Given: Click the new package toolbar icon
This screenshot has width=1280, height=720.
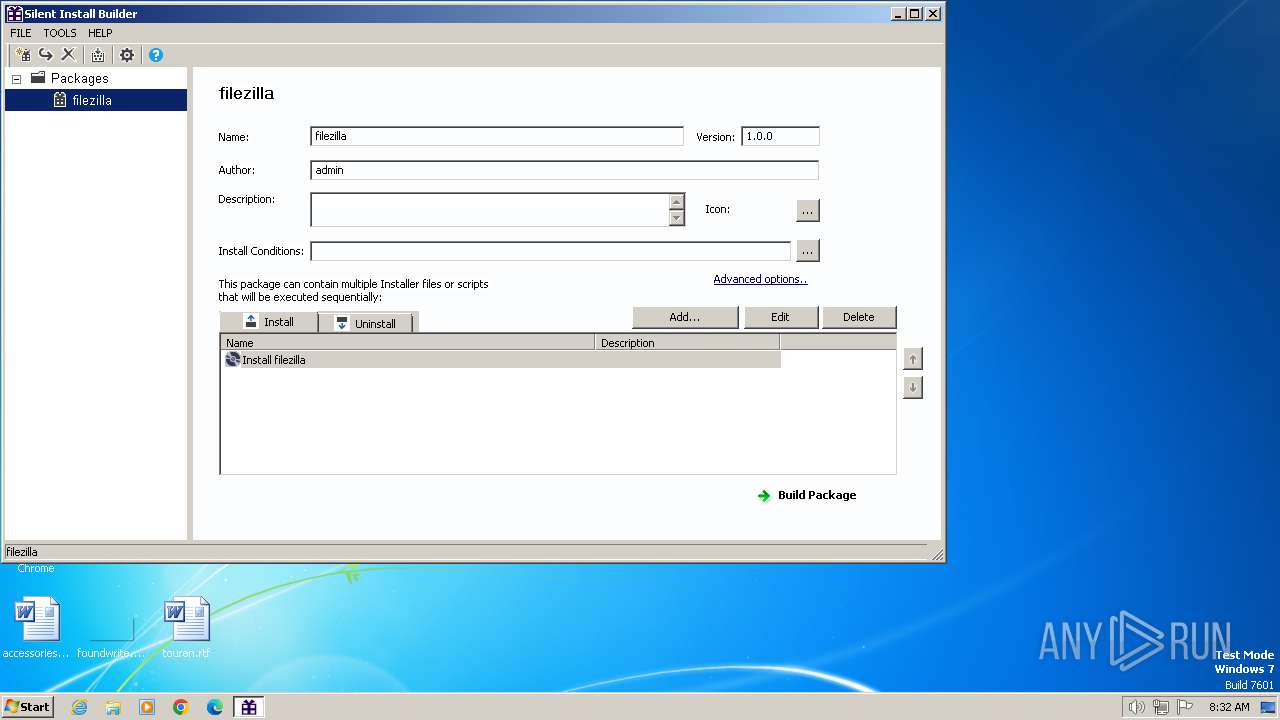Looking at the screenshot, I should coord(22,55).
